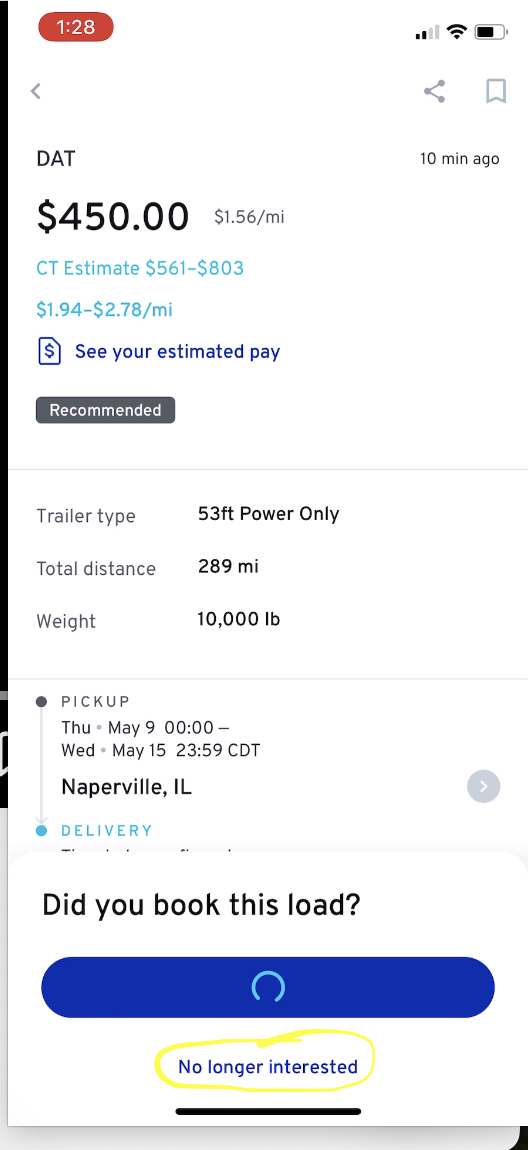
Task: Bookmark this load with the bookmark icon
Action: click(x=496, y=91)
